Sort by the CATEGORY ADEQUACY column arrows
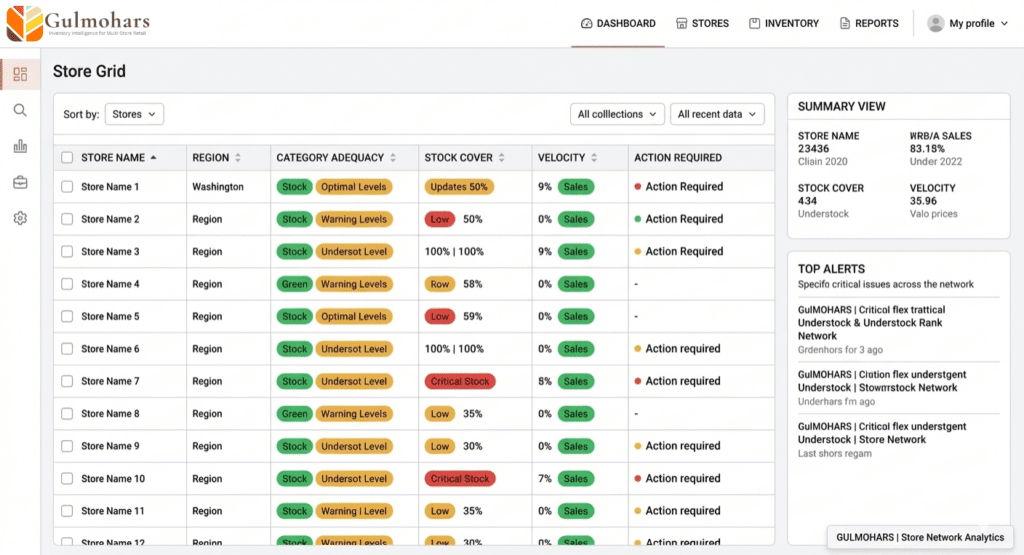 click(393, 157)
